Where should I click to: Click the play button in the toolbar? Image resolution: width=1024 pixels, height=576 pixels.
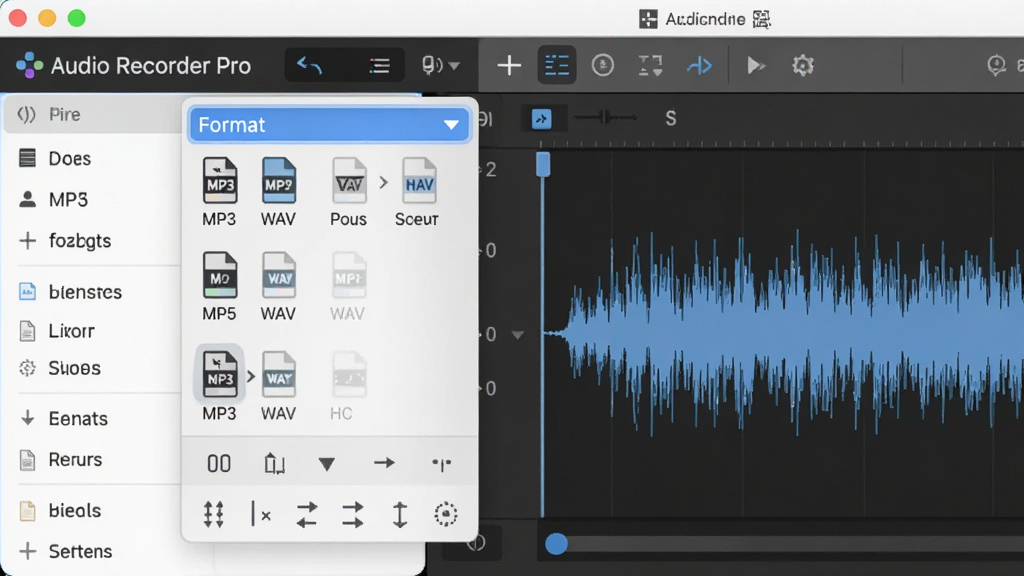[756, 65]
